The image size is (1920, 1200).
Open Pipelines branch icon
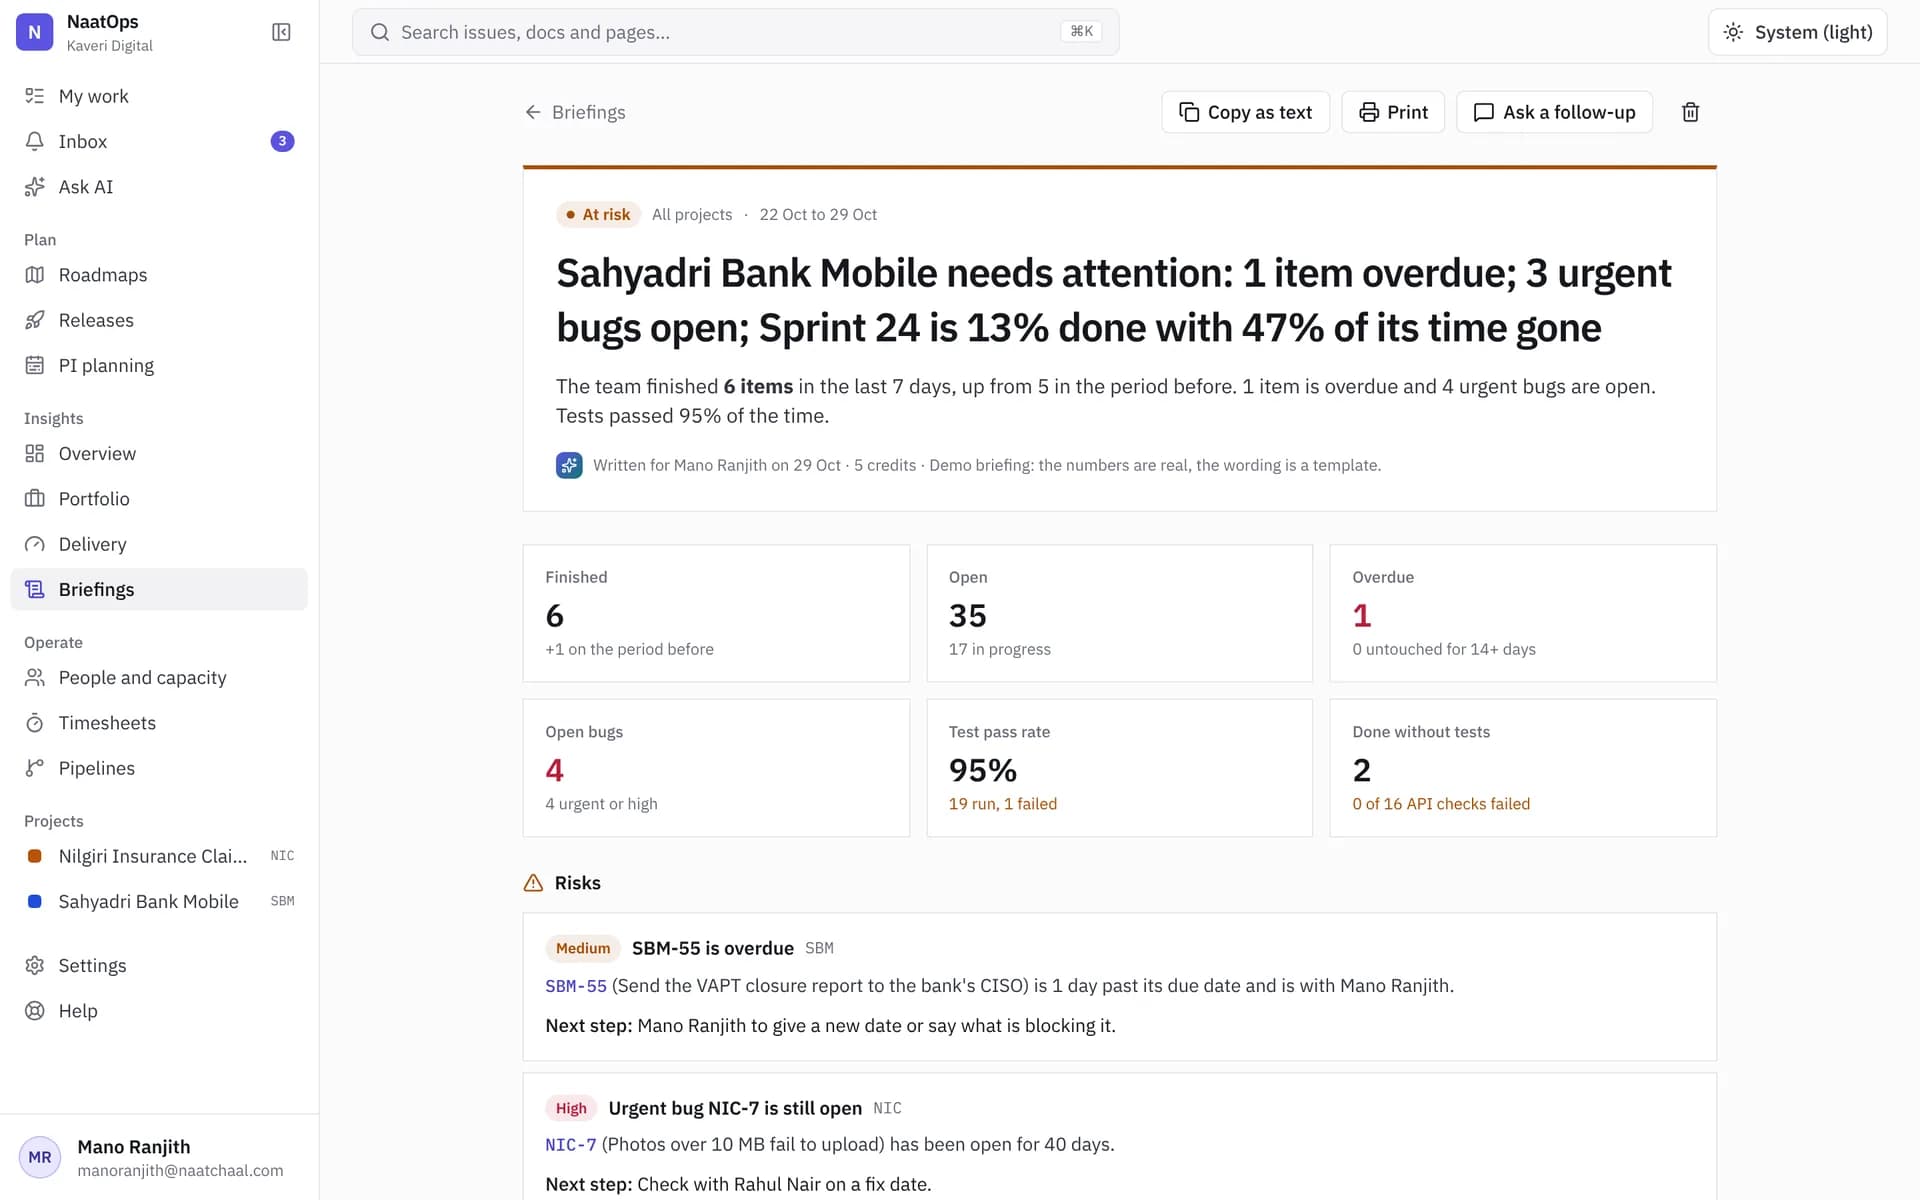[35, 768]
